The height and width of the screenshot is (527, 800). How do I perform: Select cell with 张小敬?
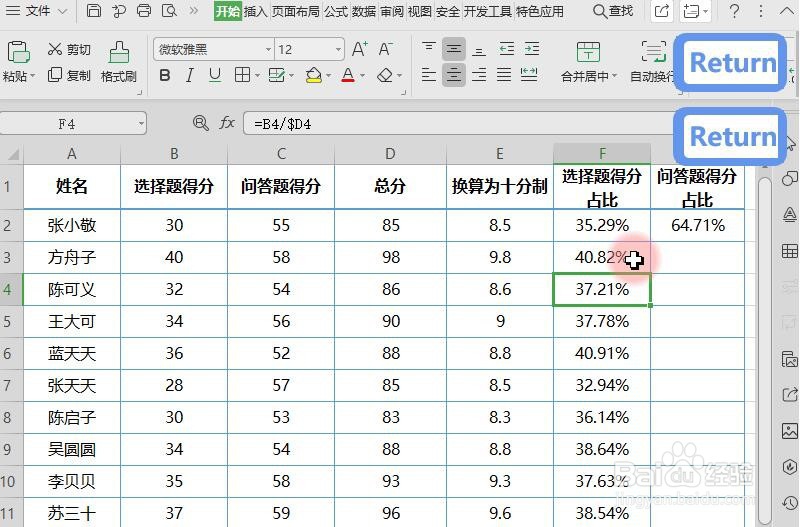(x=72, y=225)
